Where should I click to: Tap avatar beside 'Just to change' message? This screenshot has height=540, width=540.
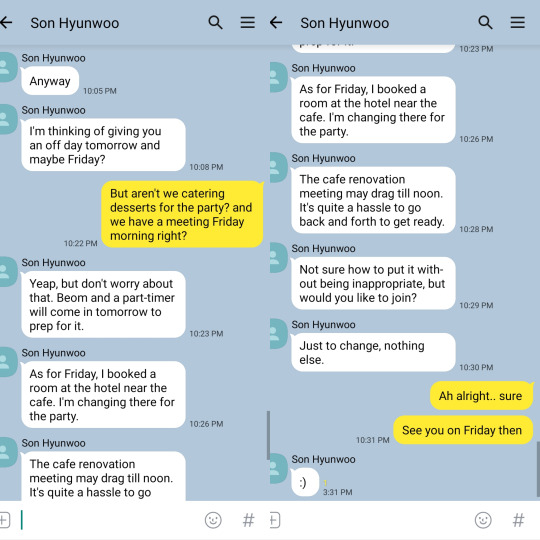(278, 334)
